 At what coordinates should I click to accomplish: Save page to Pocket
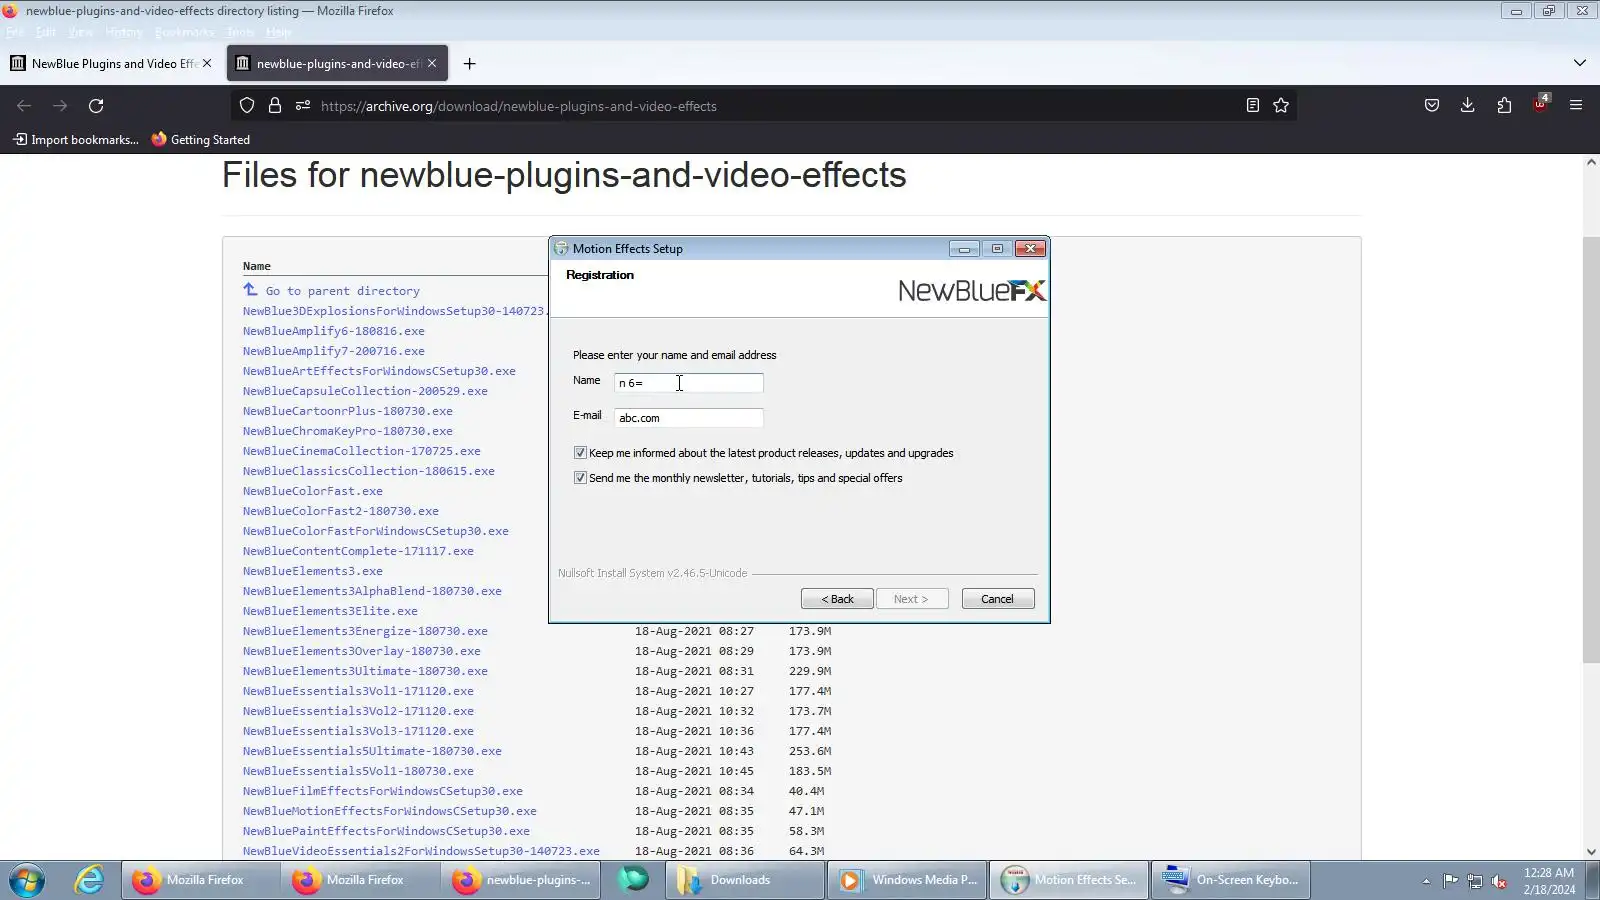coord(1432,106)
